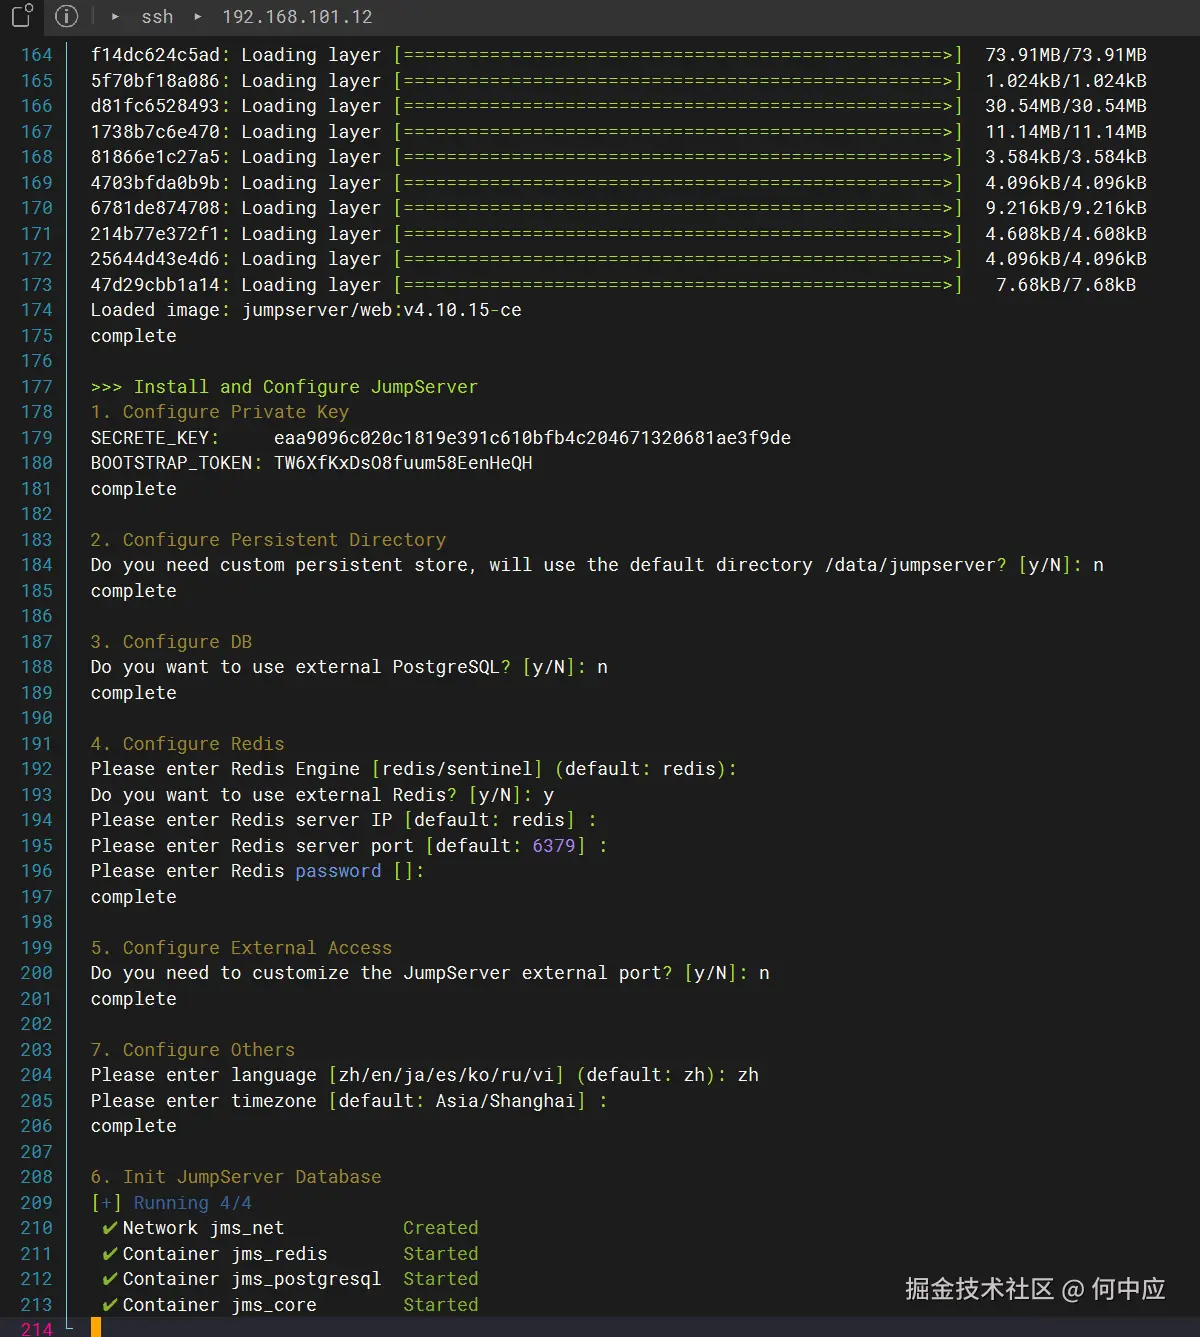The image size is (1200, 1337).
Task: Click 'Started' status for jms_postgresql
Action: click(441, 1279)
